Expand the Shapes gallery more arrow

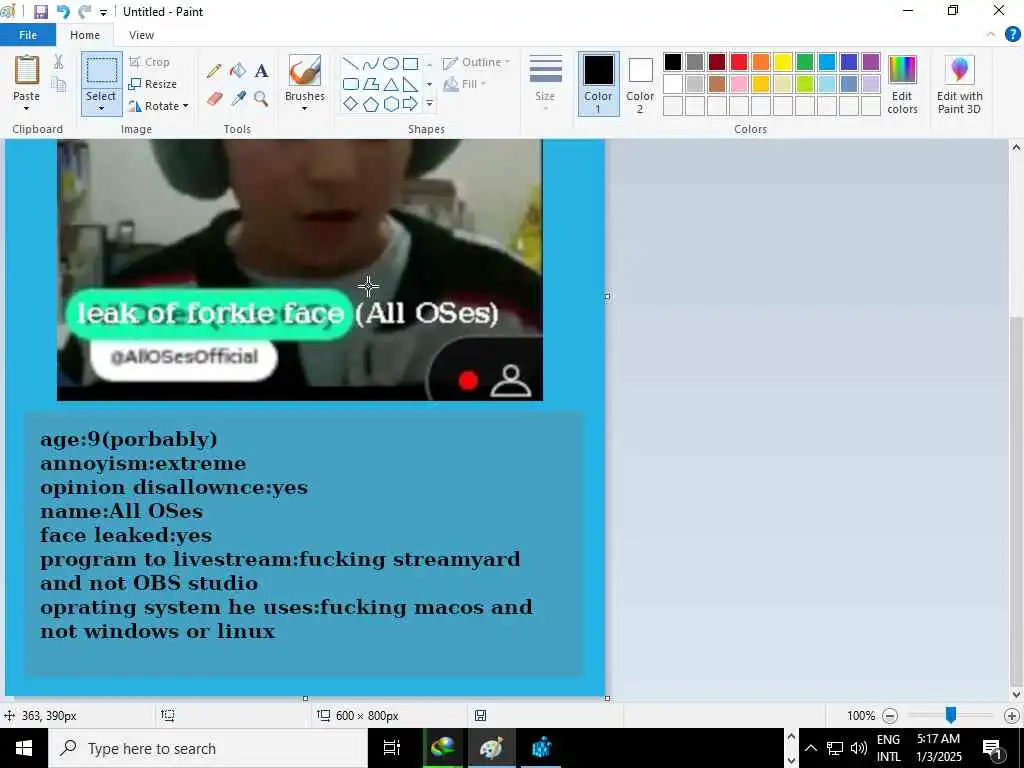pos(429,104)
